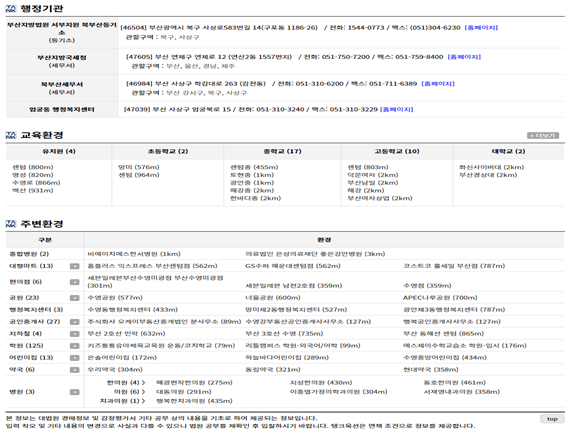Expand the 어린이집 (13) row list
This screenshot has width=567, height=429.
(x=74, y=358)
